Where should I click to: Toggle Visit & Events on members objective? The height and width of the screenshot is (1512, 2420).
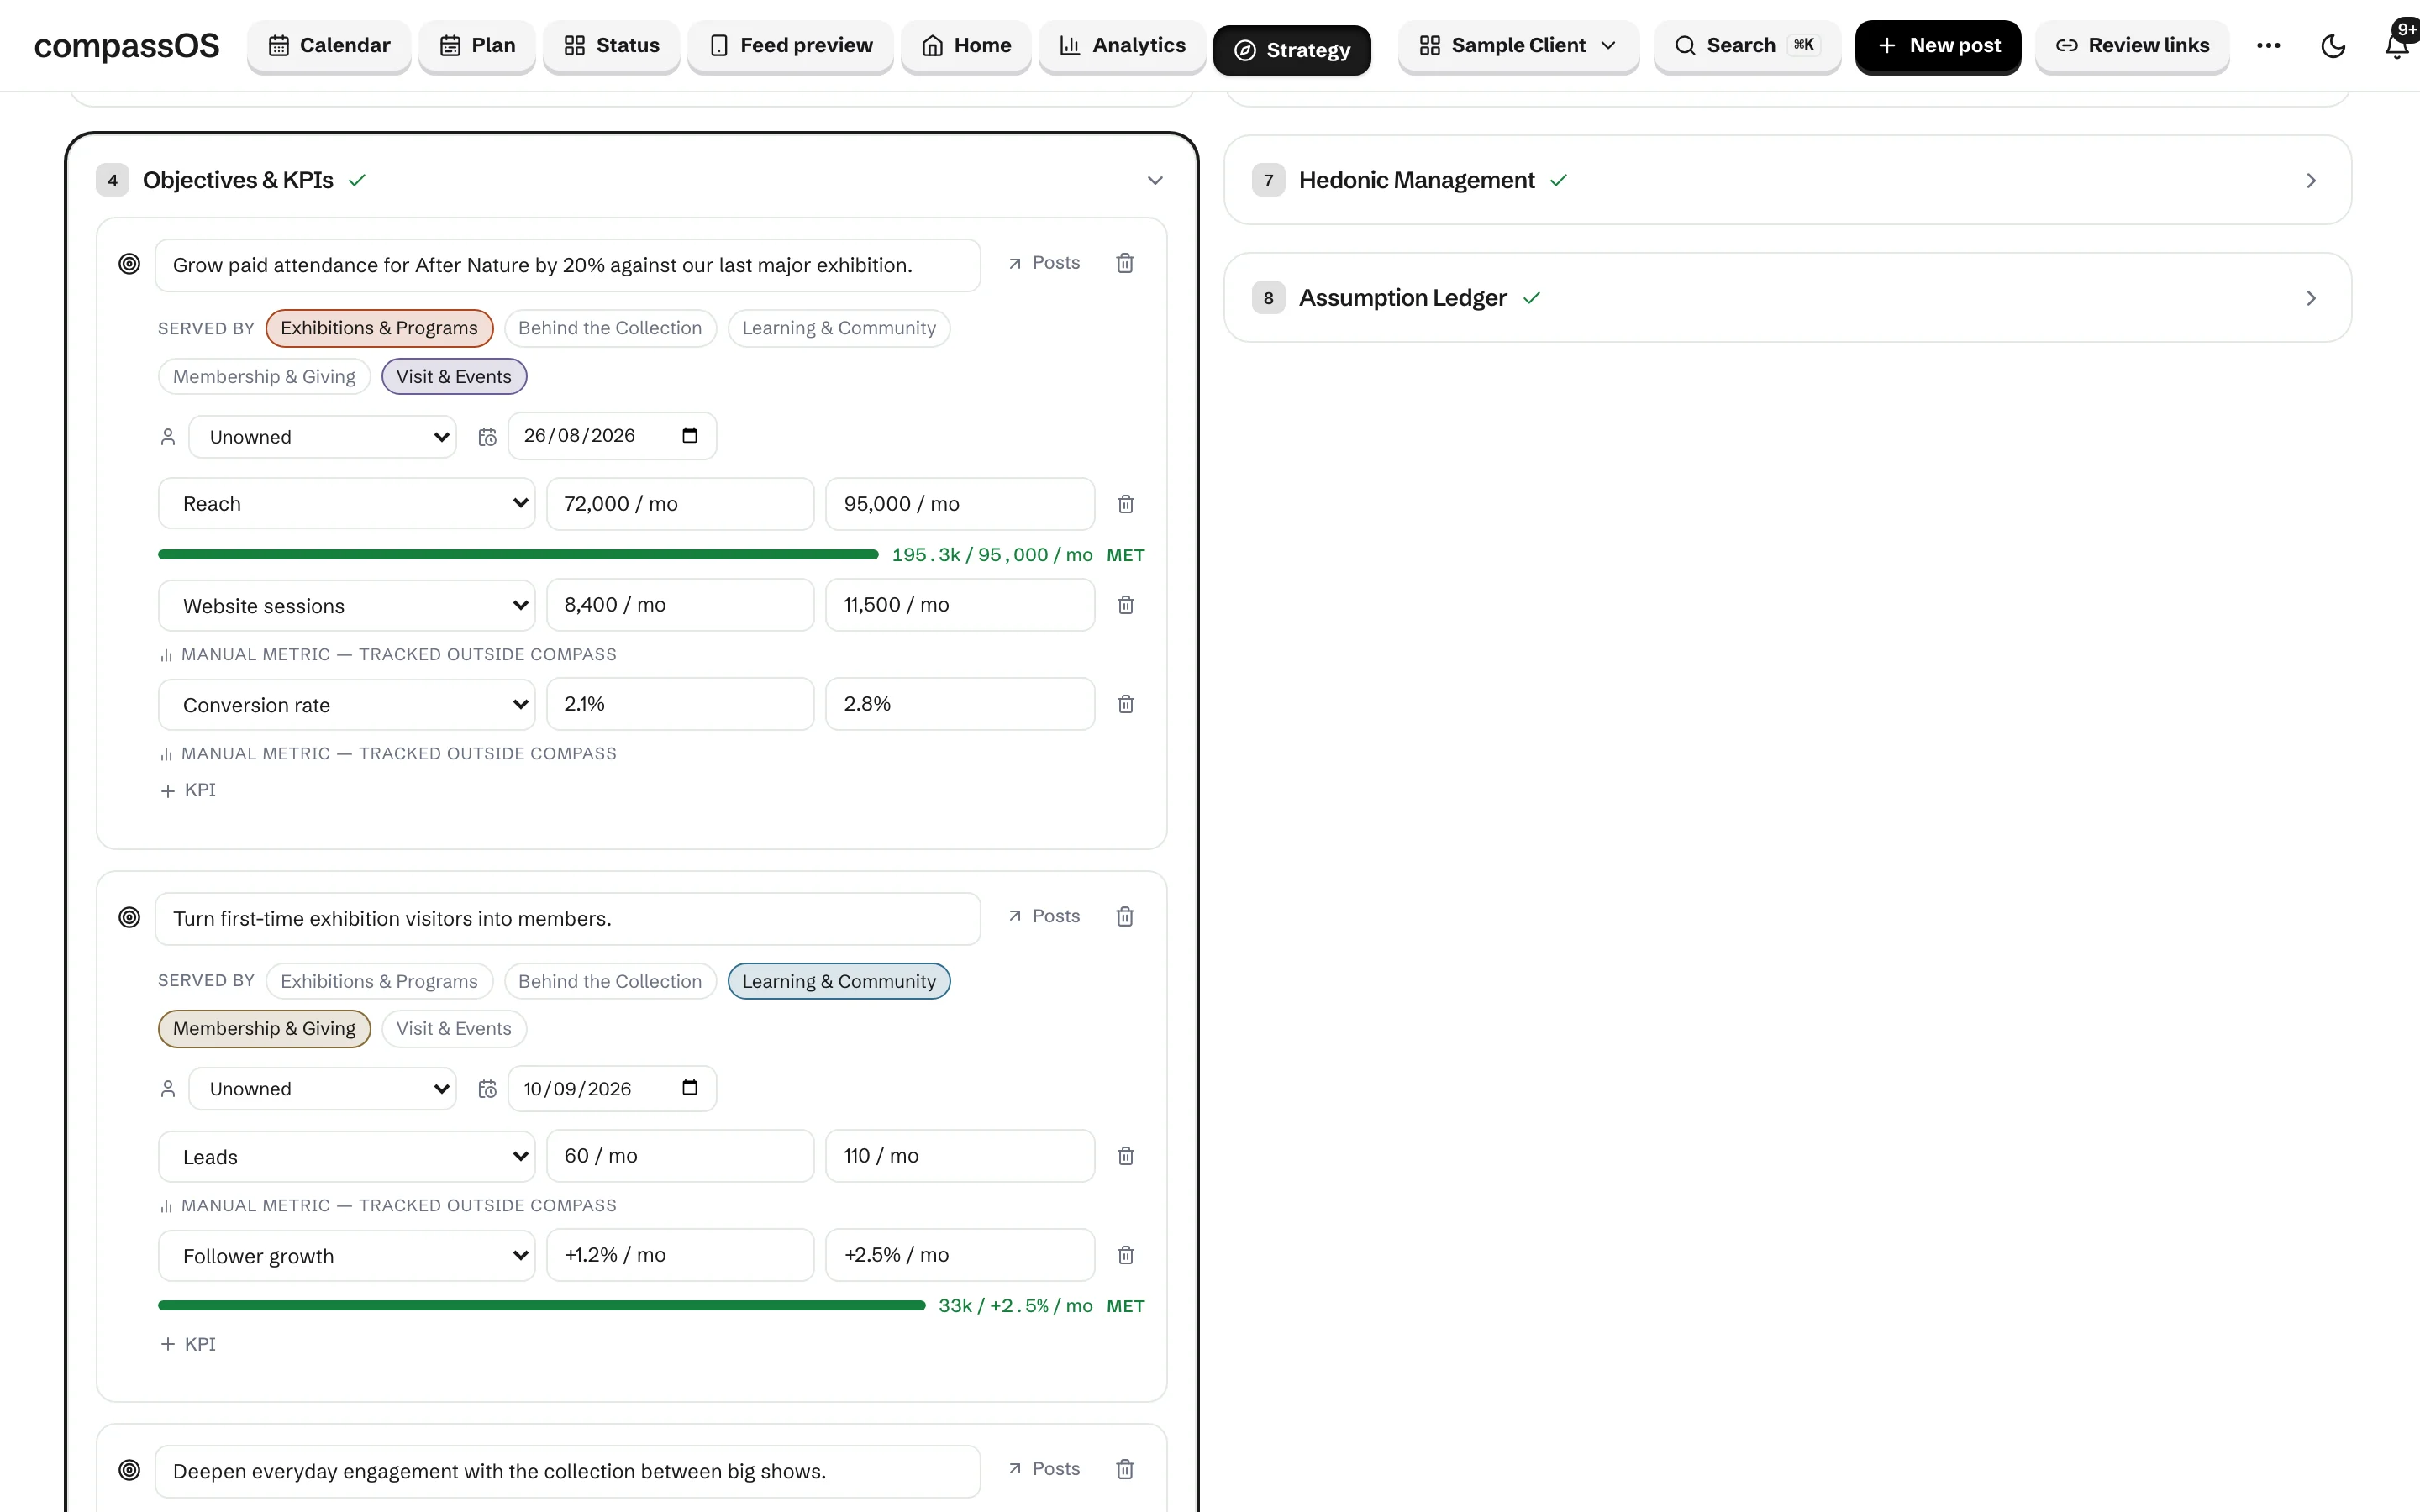(454, 1029)
